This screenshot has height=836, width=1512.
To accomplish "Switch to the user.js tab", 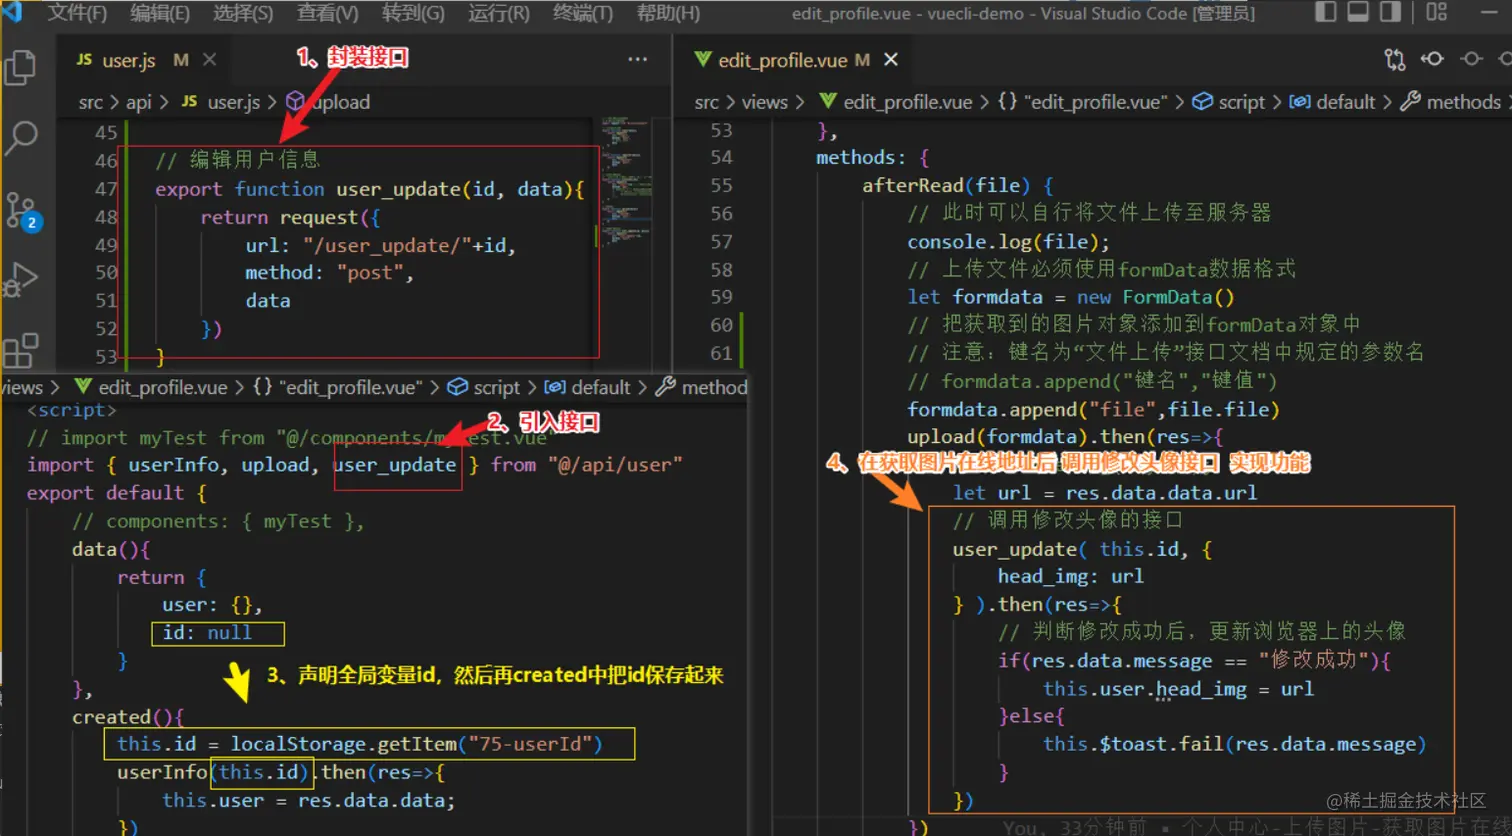I will pos(128,60).
